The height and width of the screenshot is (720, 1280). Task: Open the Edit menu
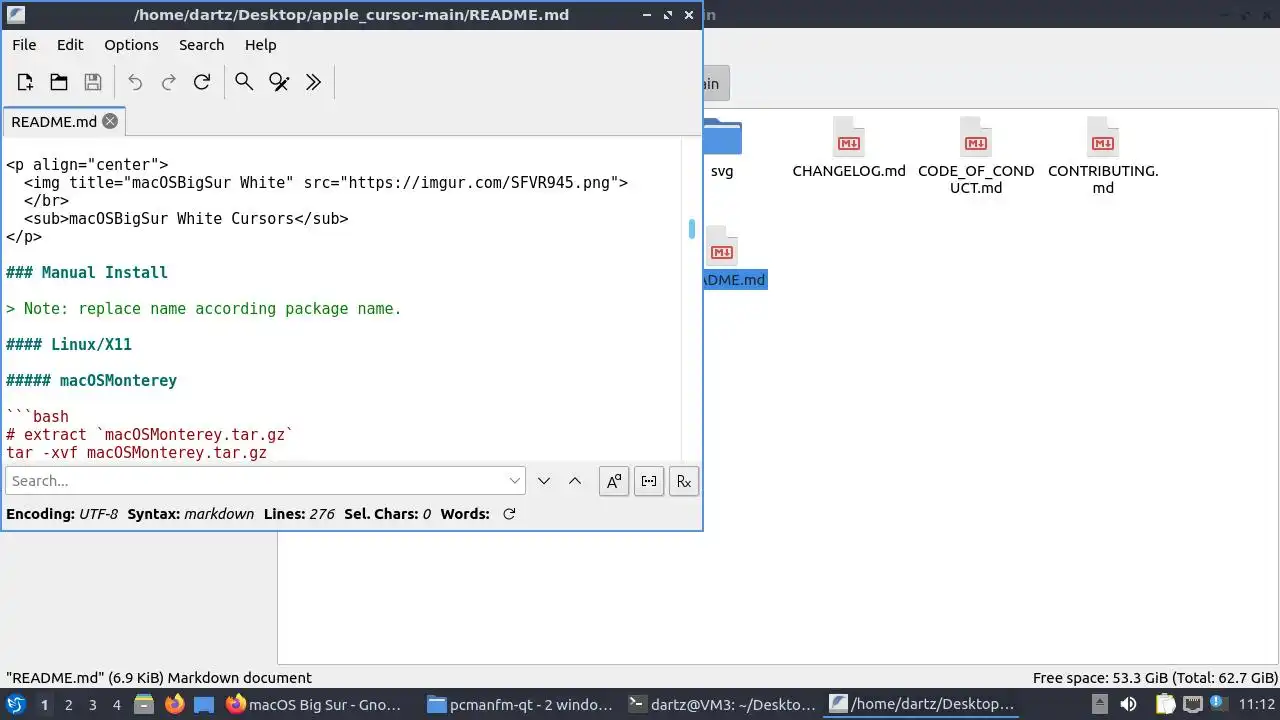(70, 45)
